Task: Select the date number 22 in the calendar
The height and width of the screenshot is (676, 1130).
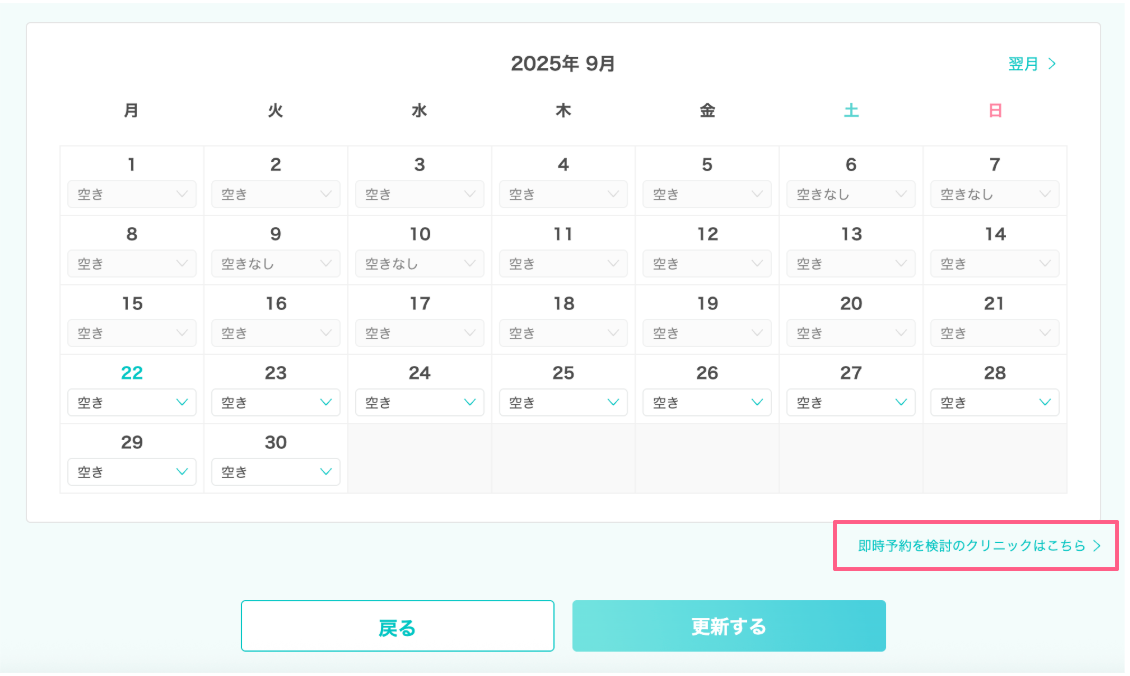Action: [132, 373]
